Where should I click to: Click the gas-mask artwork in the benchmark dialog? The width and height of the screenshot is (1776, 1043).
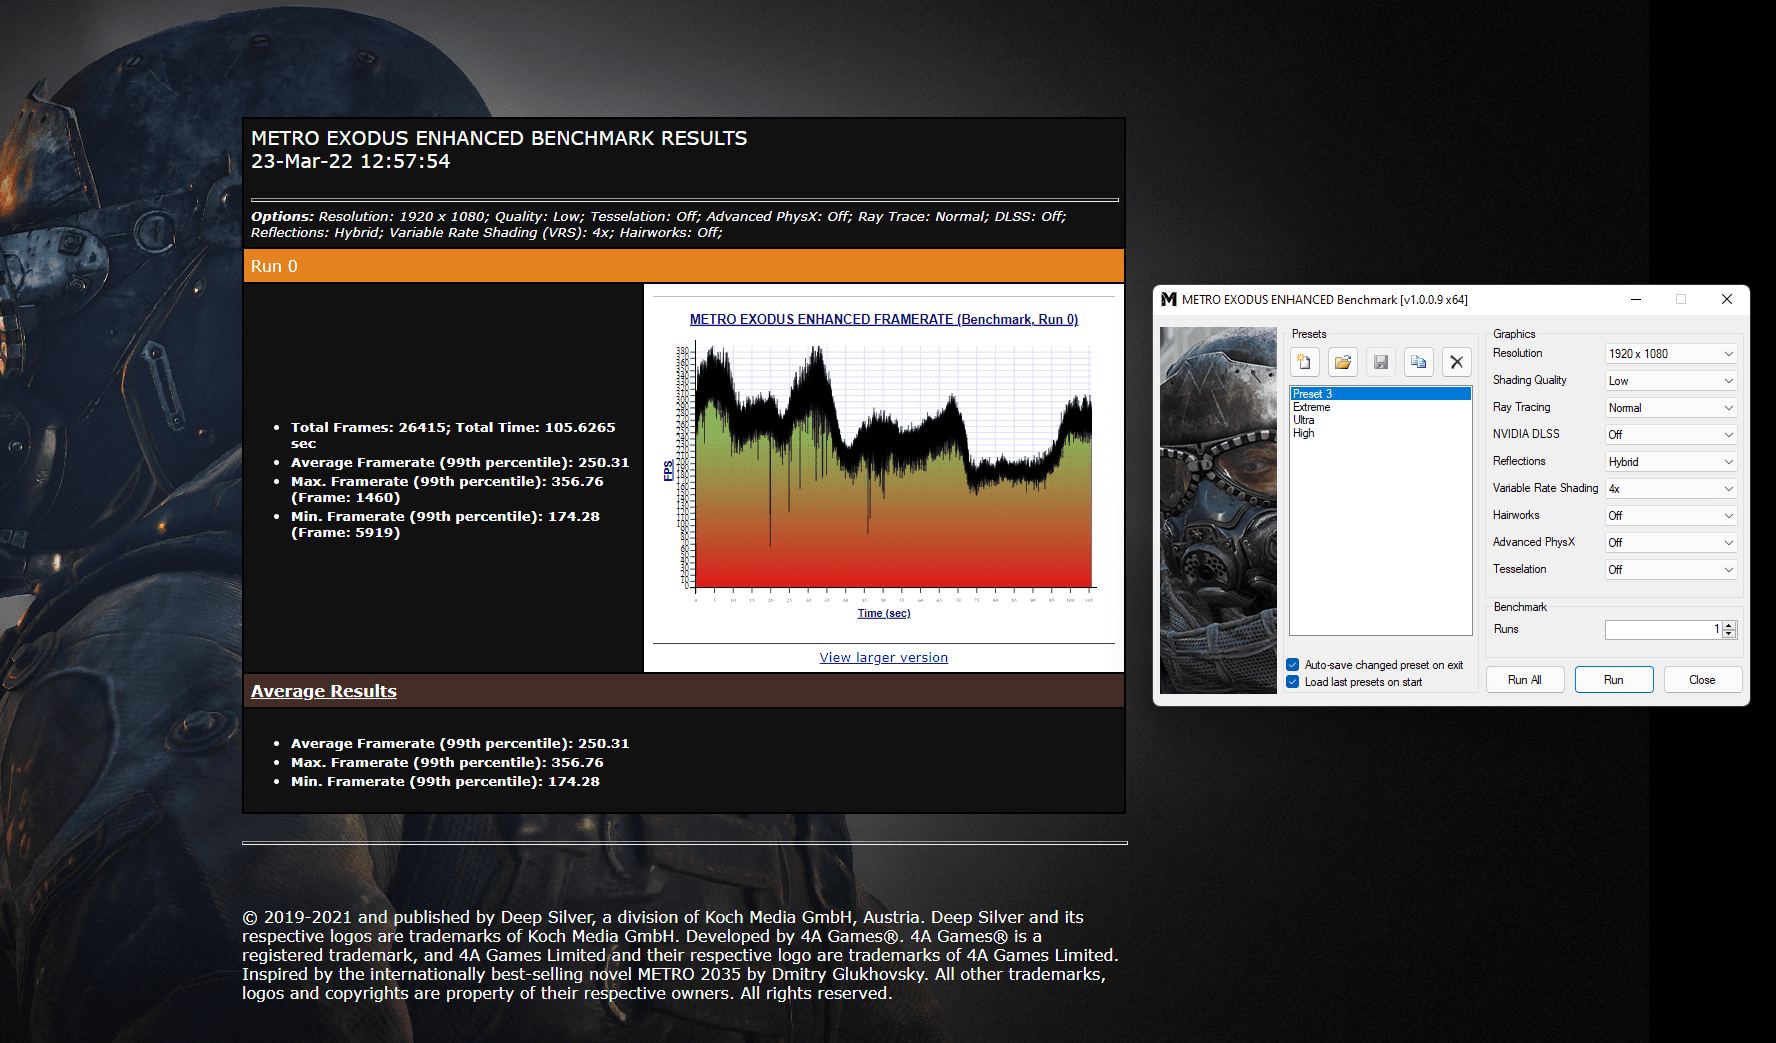click(x=1218, y=510)
